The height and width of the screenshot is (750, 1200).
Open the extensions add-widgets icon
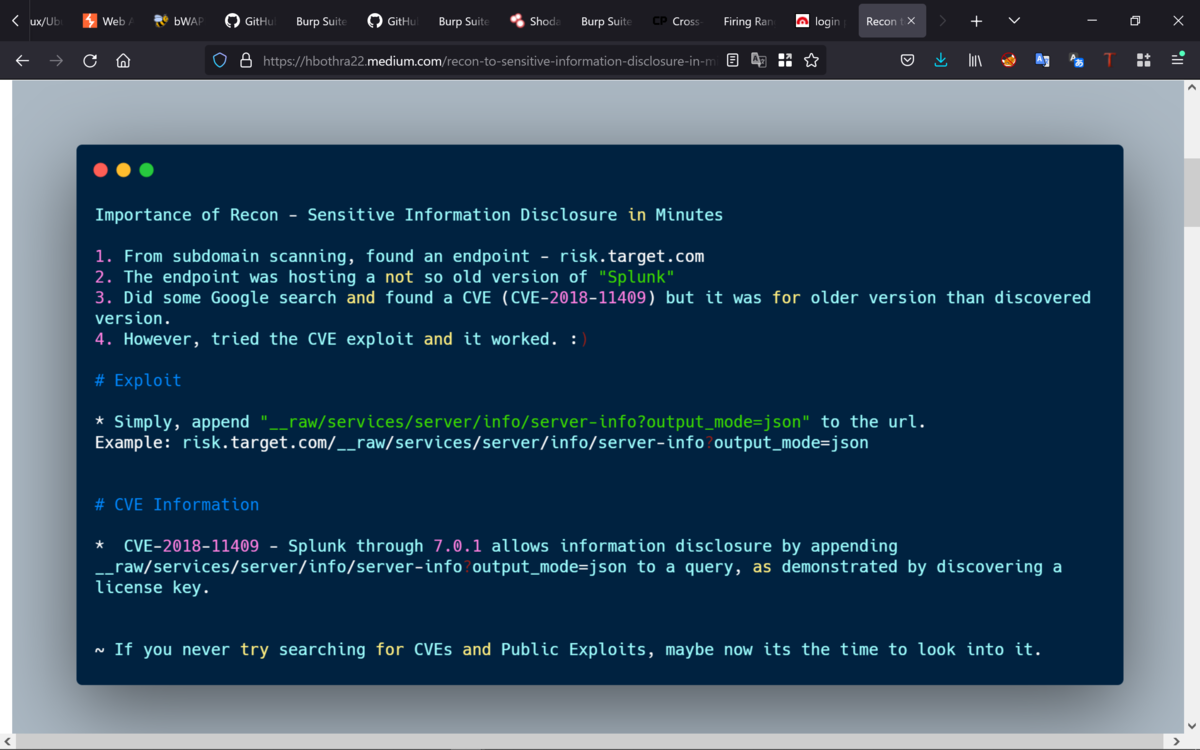[1143, 61]
